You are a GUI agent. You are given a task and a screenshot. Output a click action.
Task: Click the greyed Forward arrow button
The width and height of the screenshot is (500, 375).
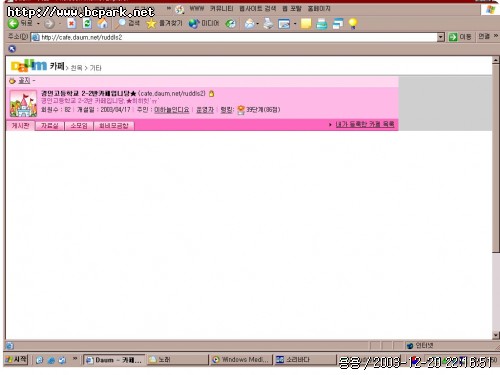49,24
